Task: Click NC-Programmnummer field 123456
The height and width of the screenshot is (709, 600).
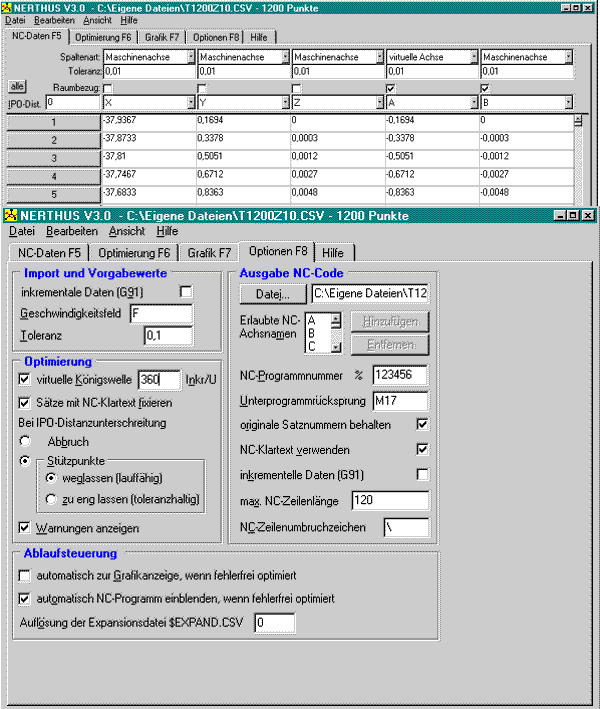Action: pyautogui.click(x=400, y=375)
